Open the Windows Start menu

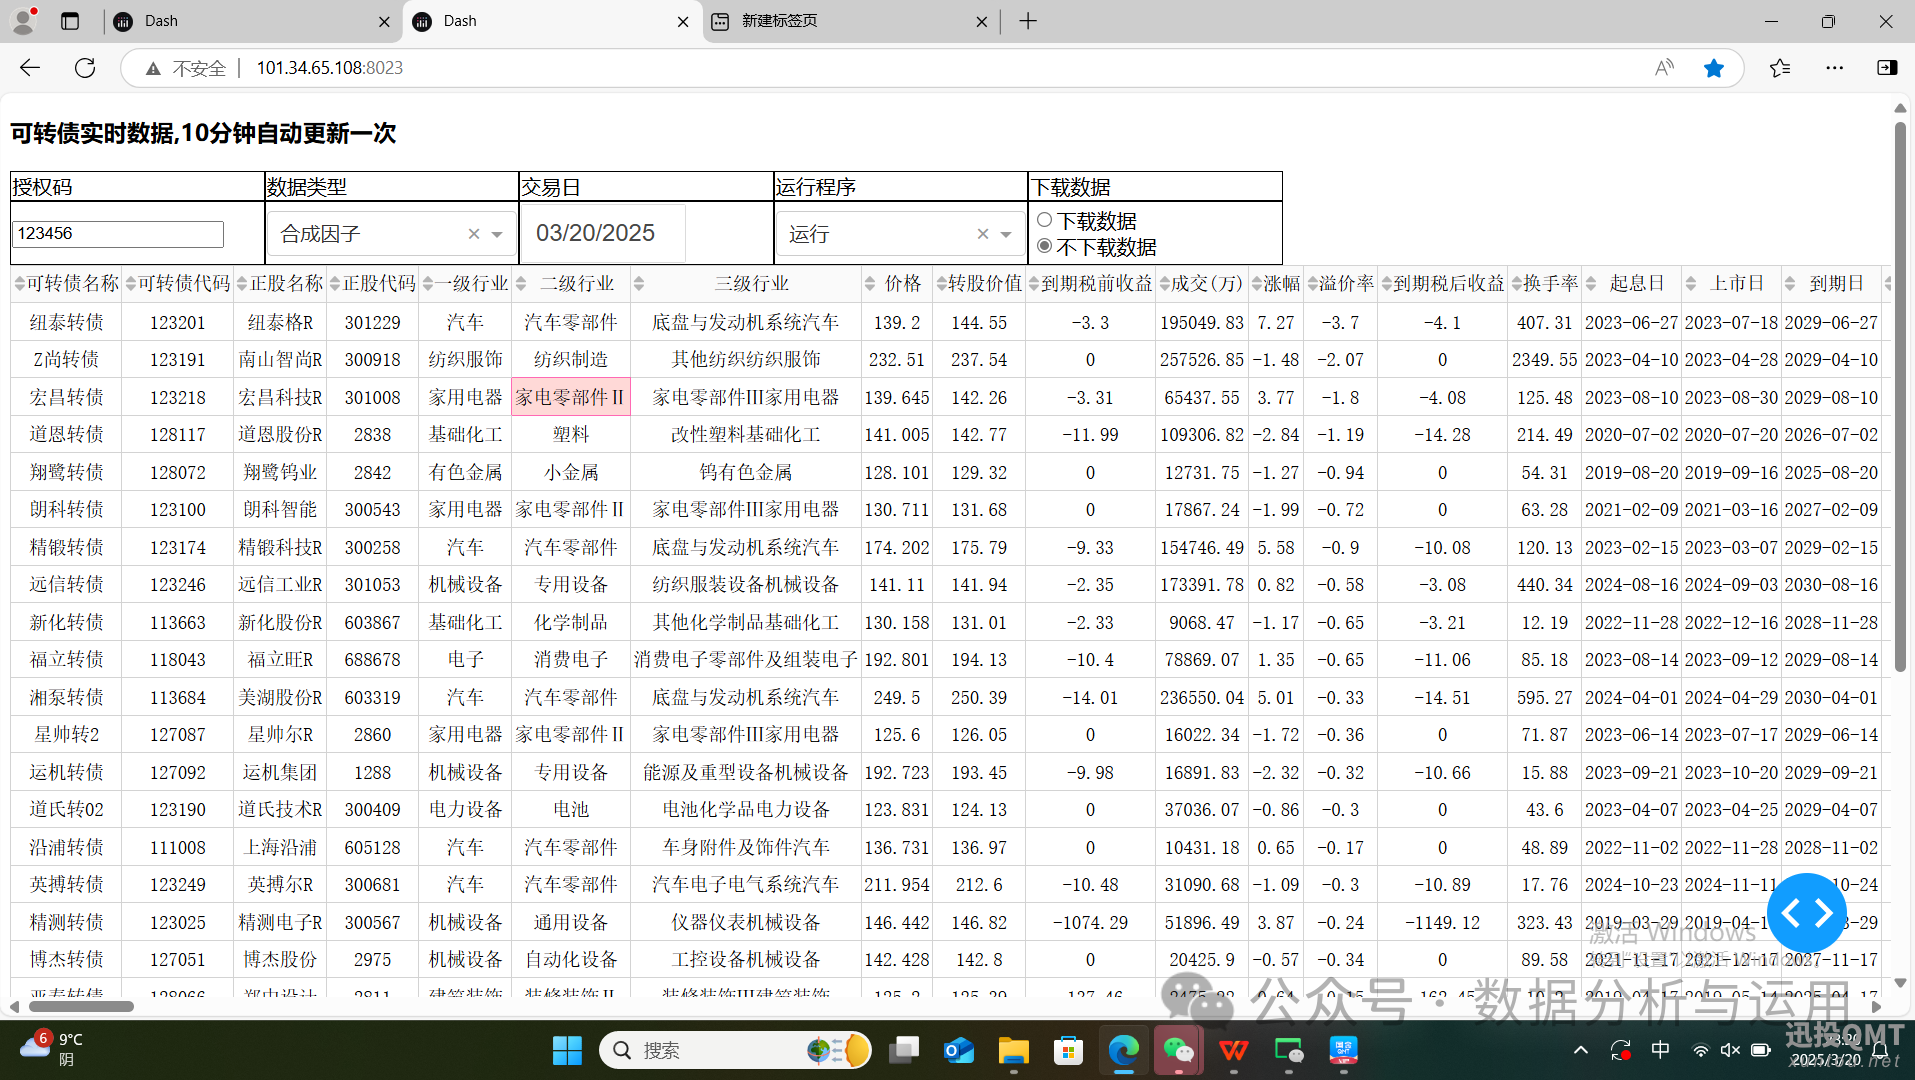567,1050
